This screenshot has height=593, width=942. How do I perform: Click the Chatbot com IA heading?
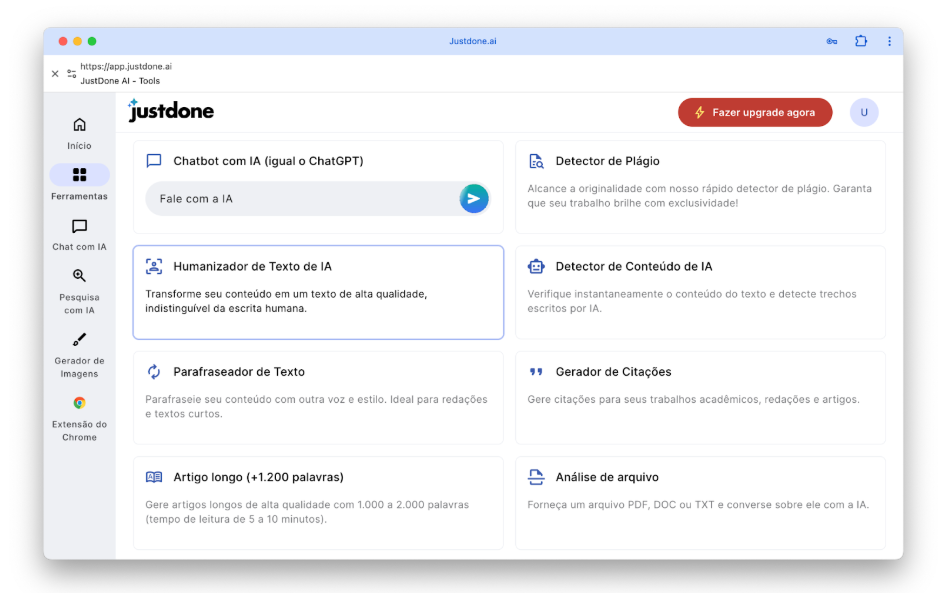coord(268,161)
